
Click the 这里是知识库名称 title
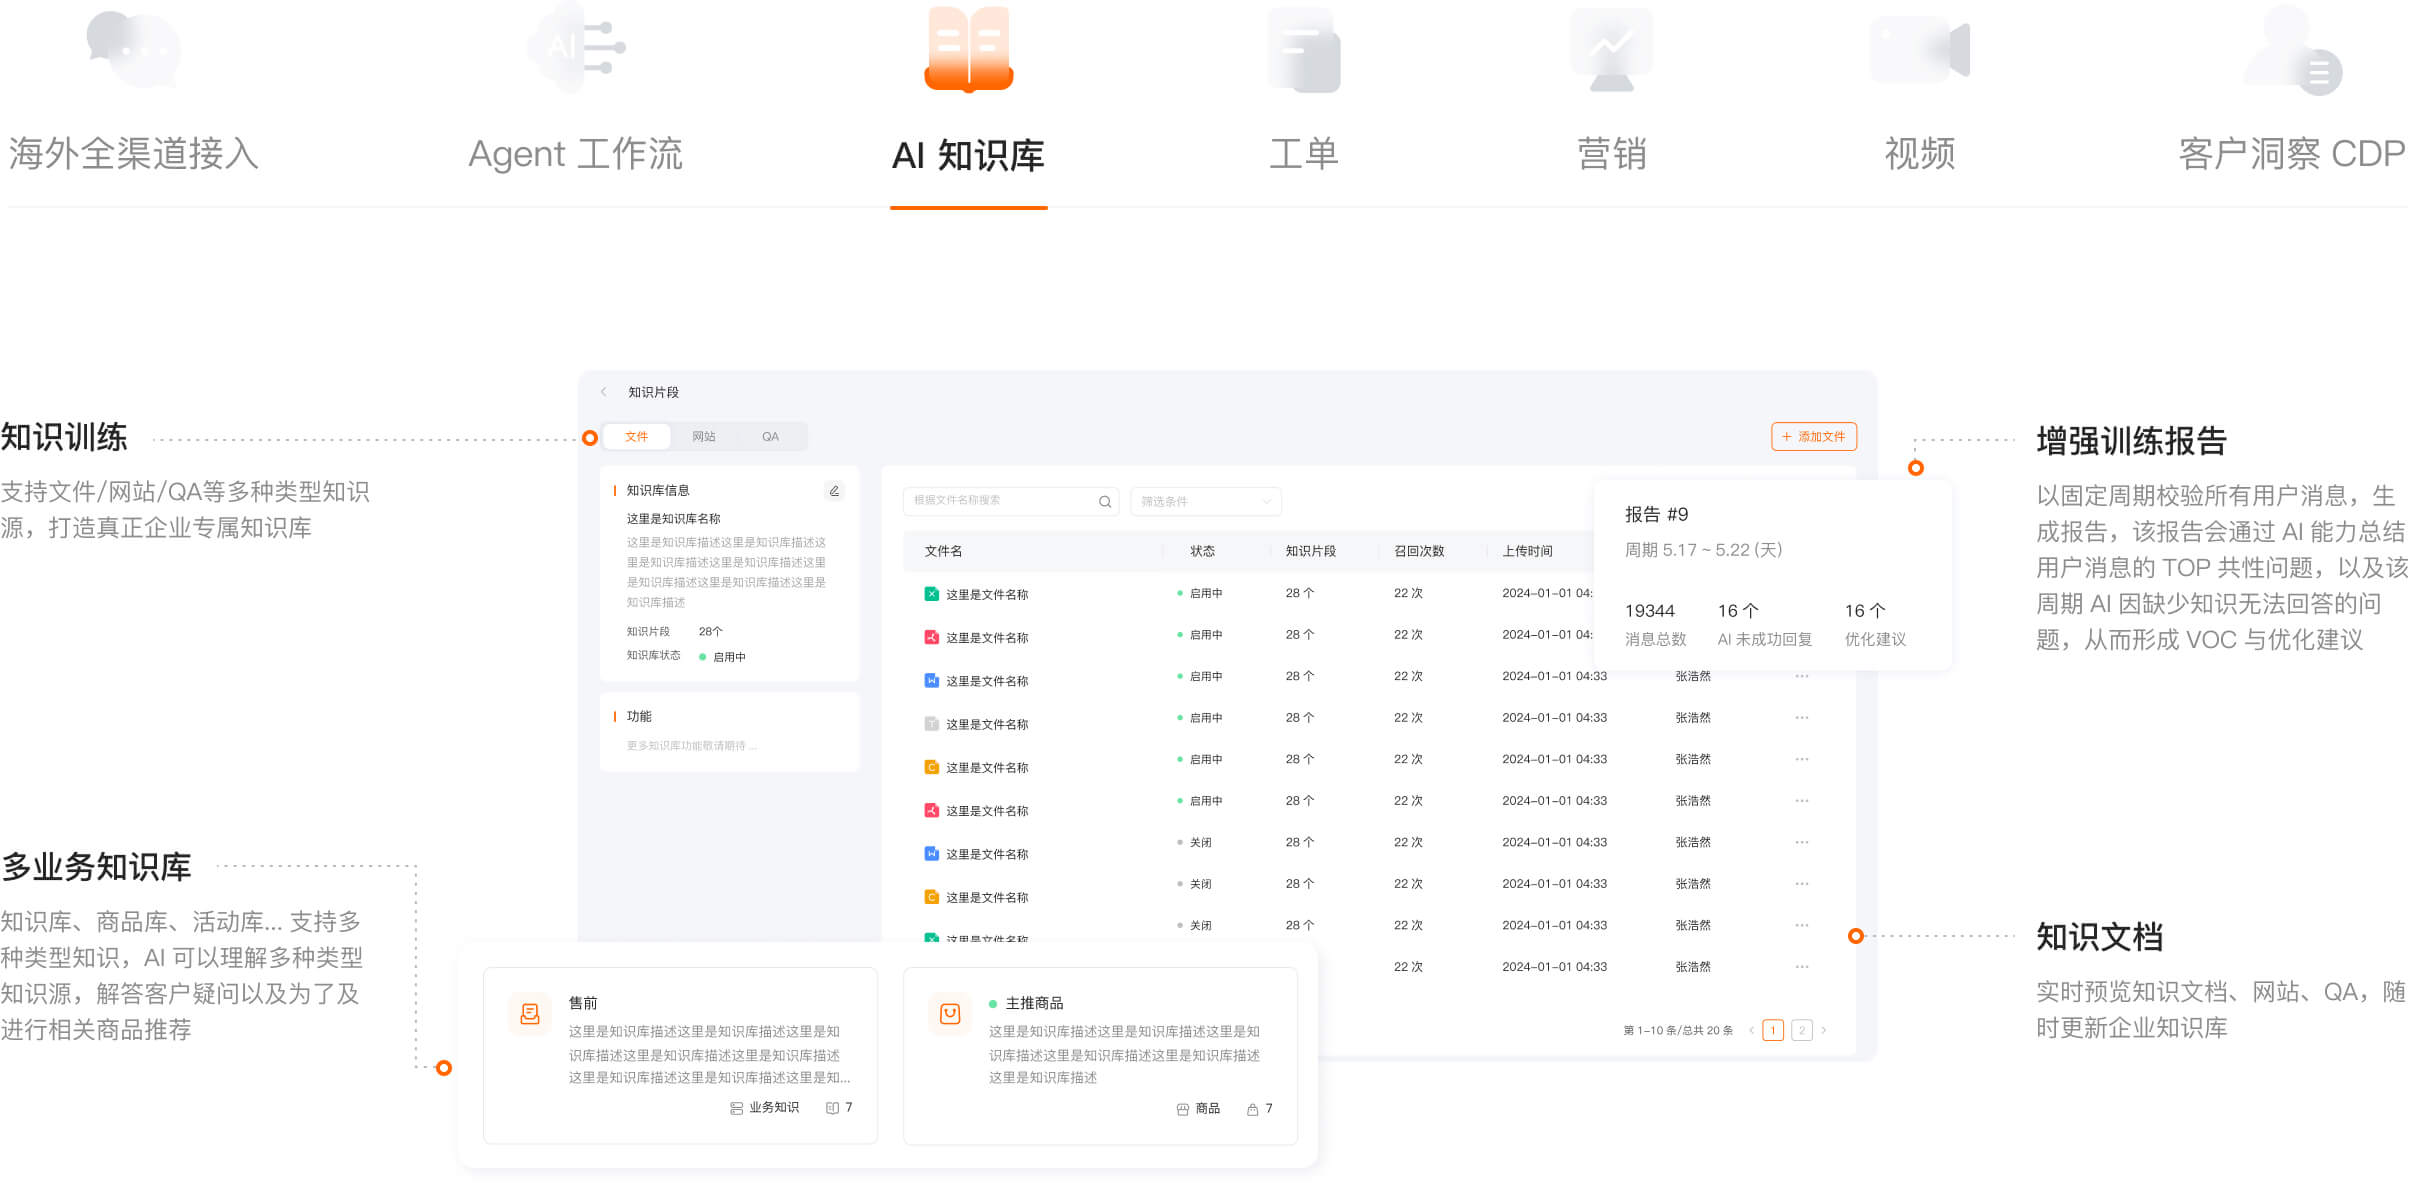pyautogui.click(x=673, y=519)
